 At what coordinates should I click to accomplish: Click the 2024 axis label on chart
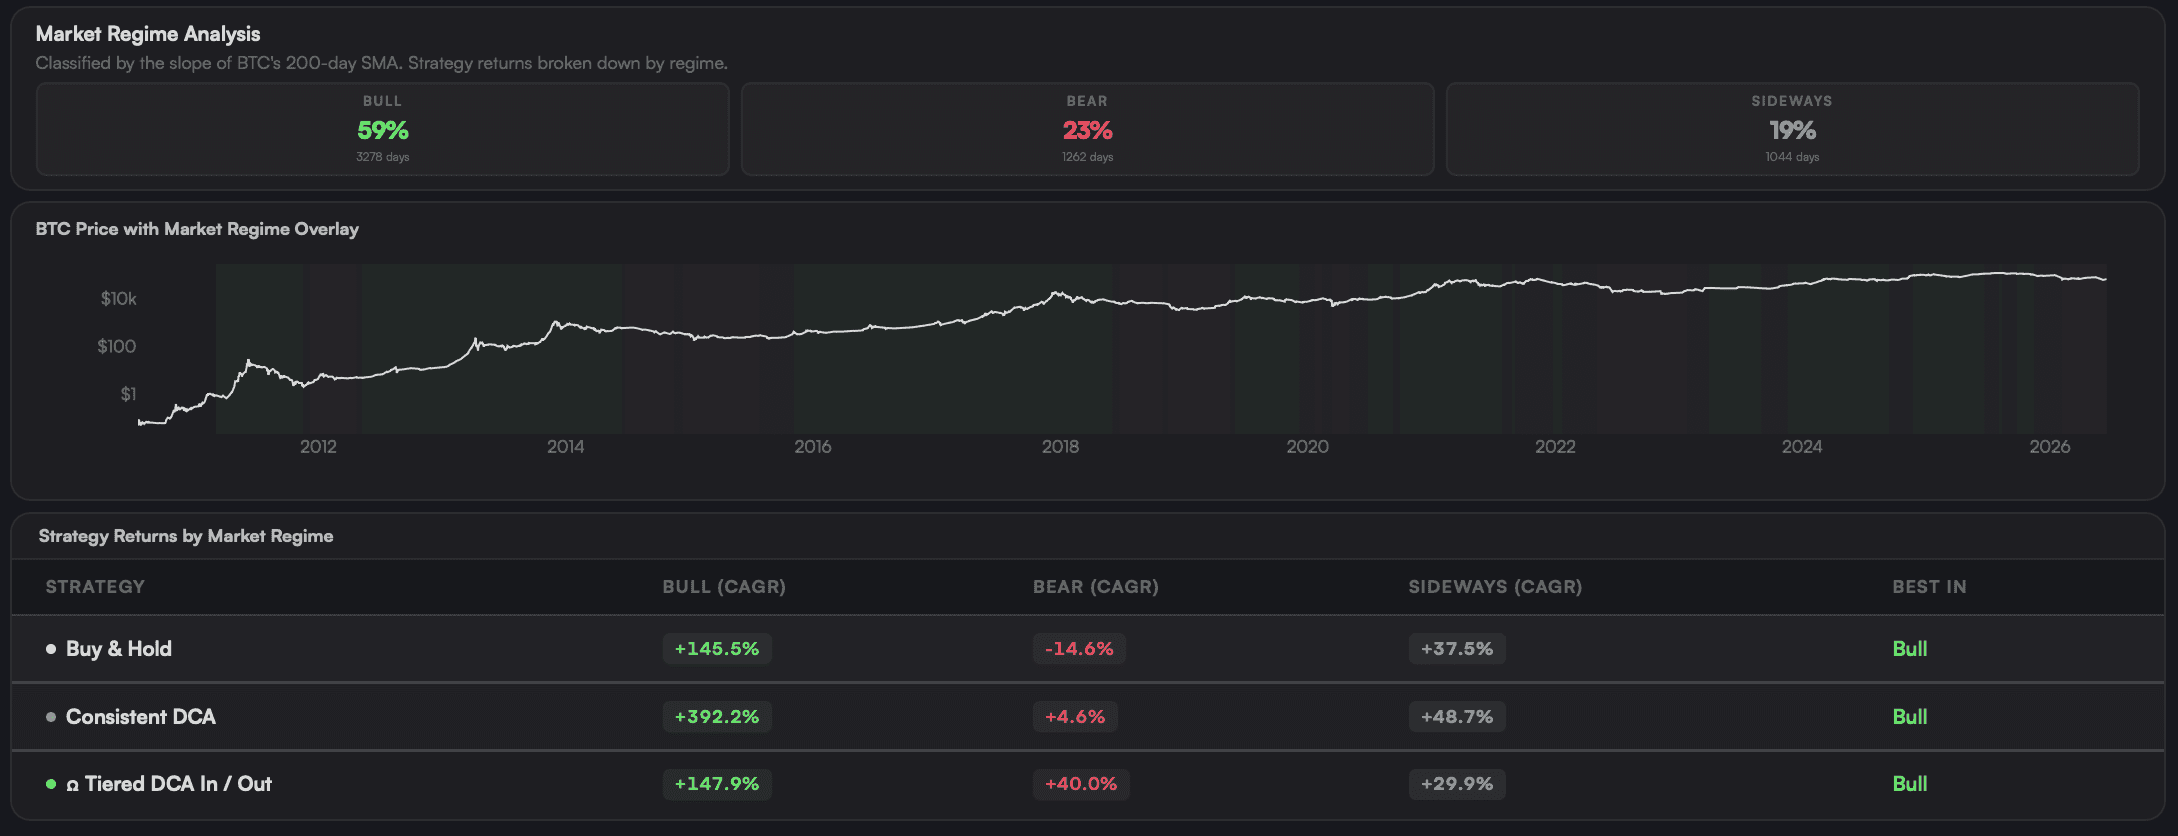pos(1802,447)
